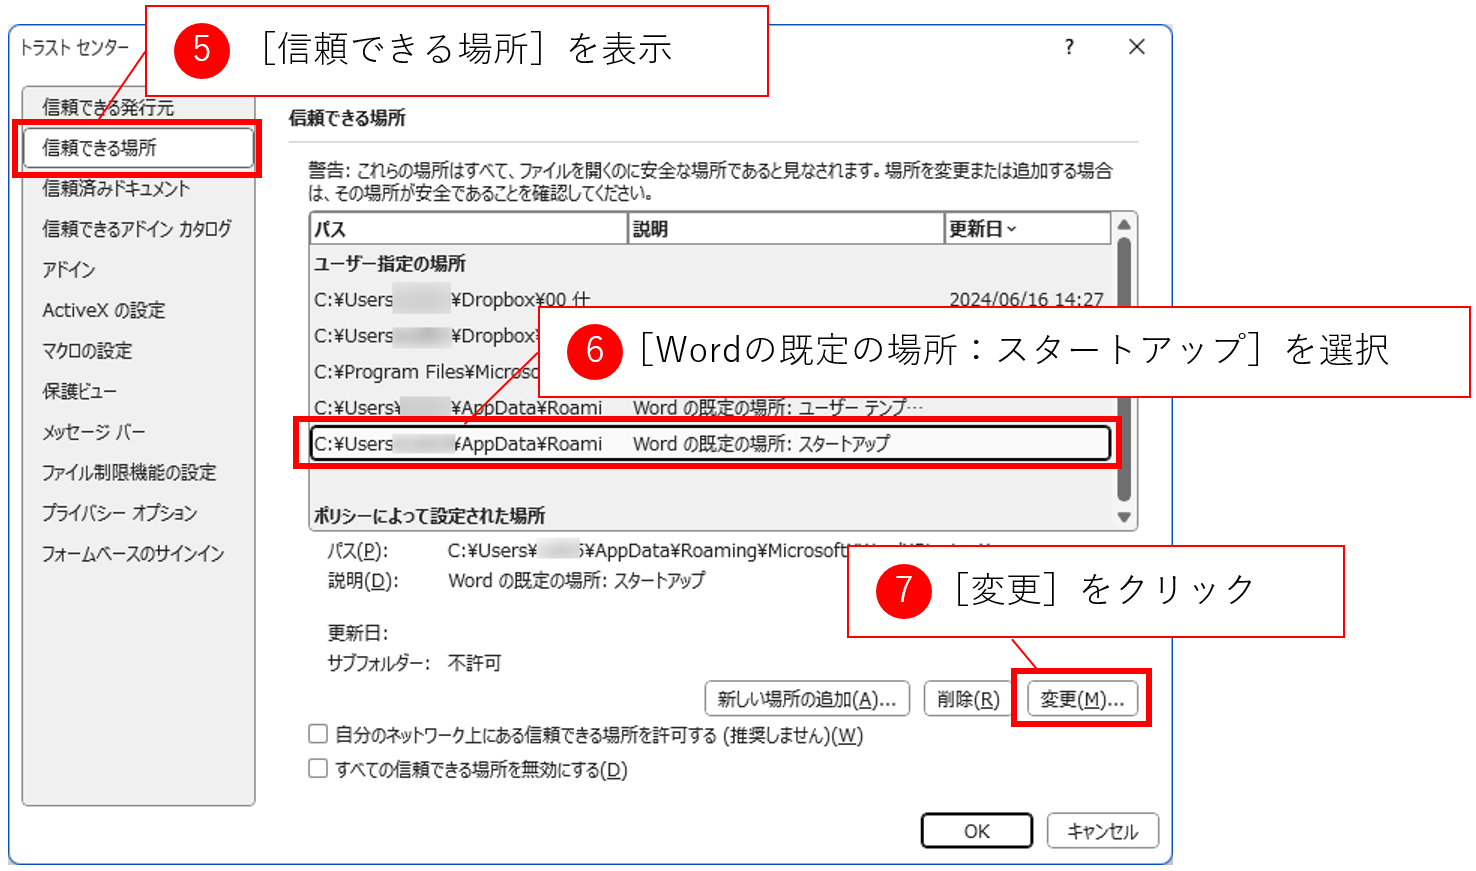Click 新しい場所の追加 button
Screen dimensions: 1476x871
click(806, 699)
